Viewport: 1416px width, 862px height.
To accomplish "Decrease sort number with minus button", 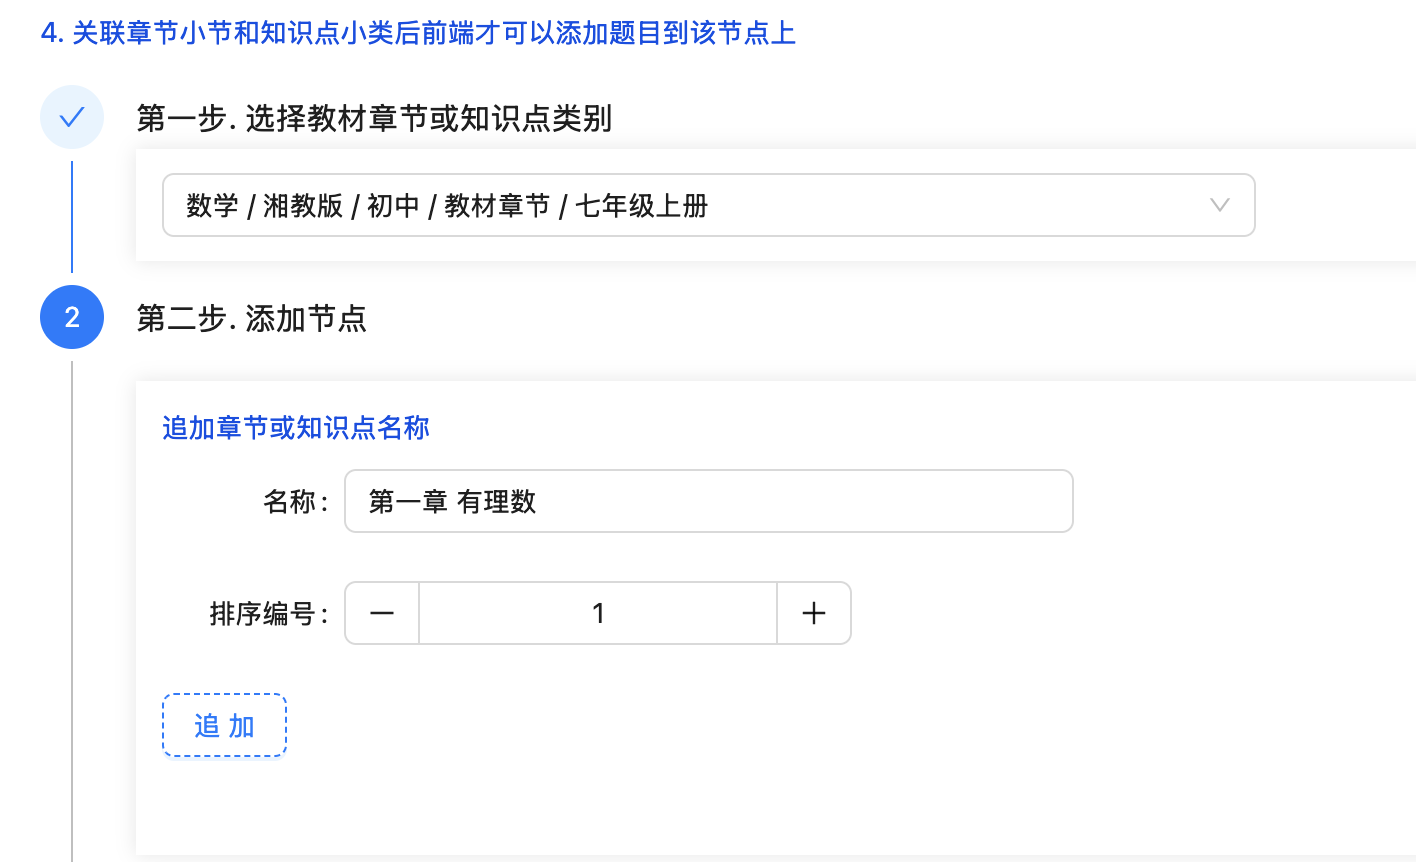I will click(382, 613).
